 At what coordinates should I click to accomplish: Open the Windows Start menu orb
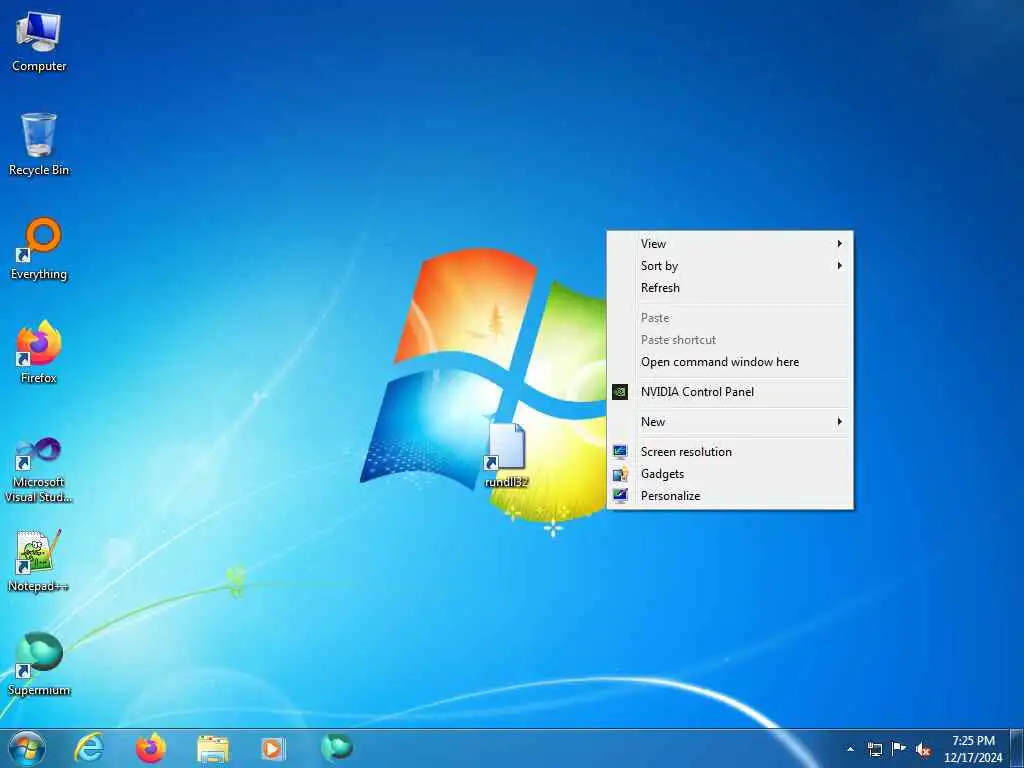[x=27, y=748]
